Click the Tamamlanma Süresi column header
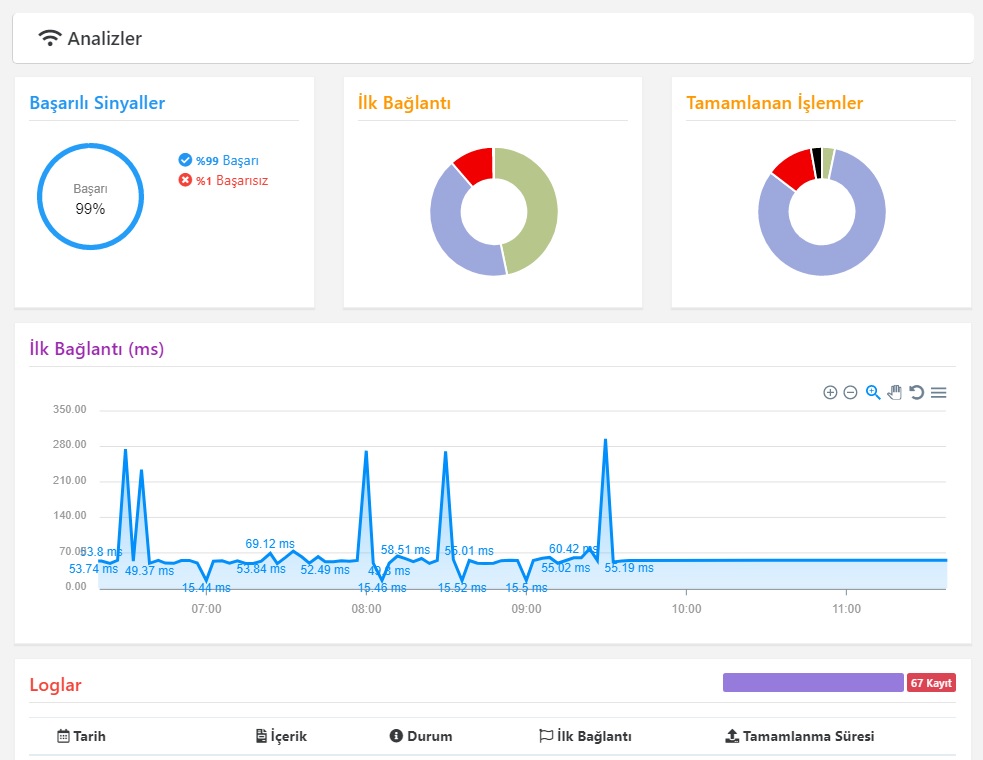Viewport: 983px width, 760px height. pos(799,736)
